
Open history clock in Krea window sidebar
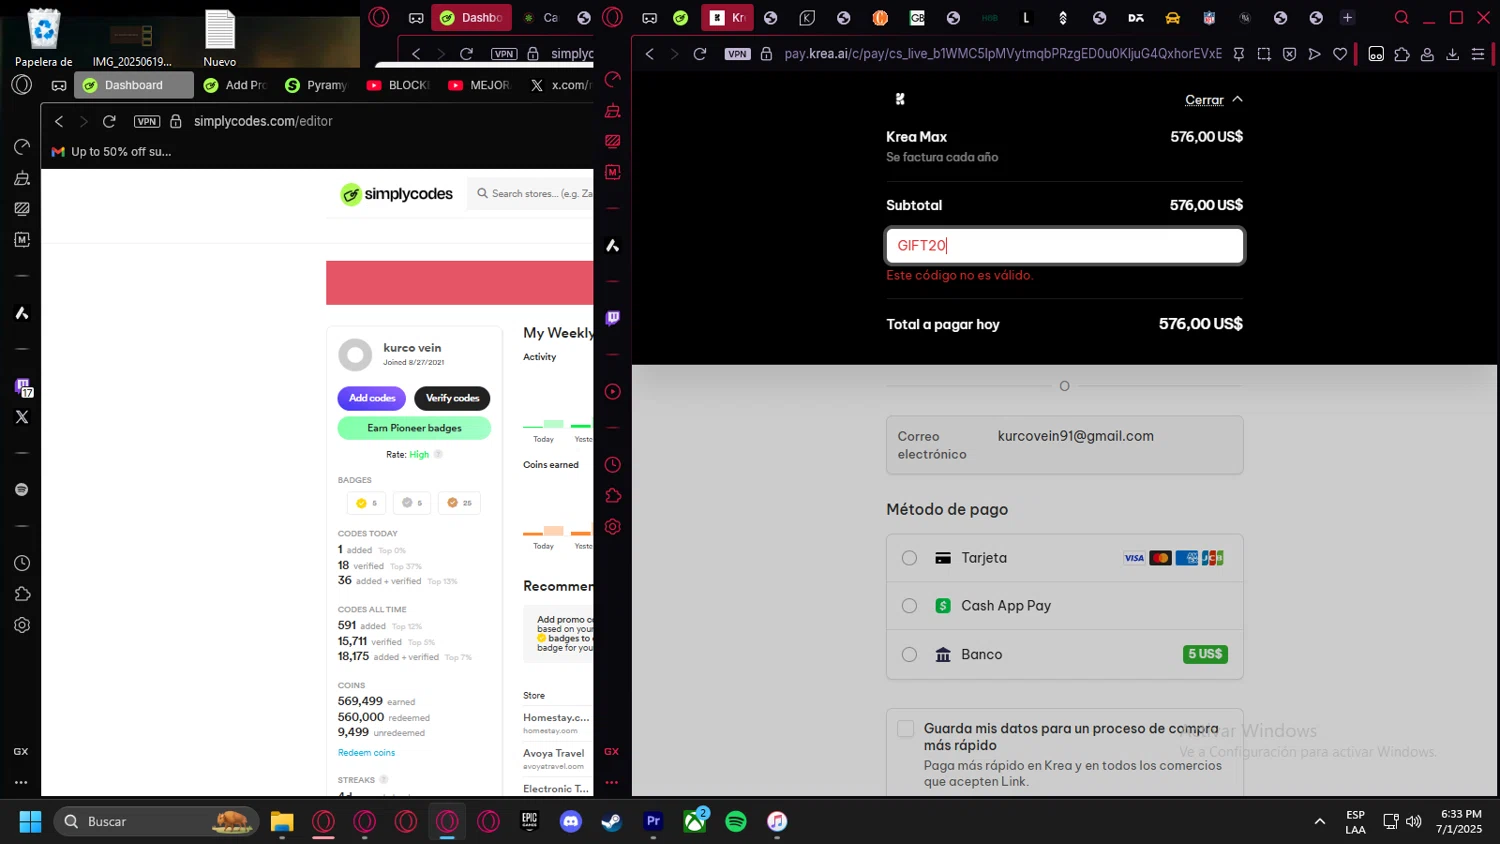click(613, 465)
